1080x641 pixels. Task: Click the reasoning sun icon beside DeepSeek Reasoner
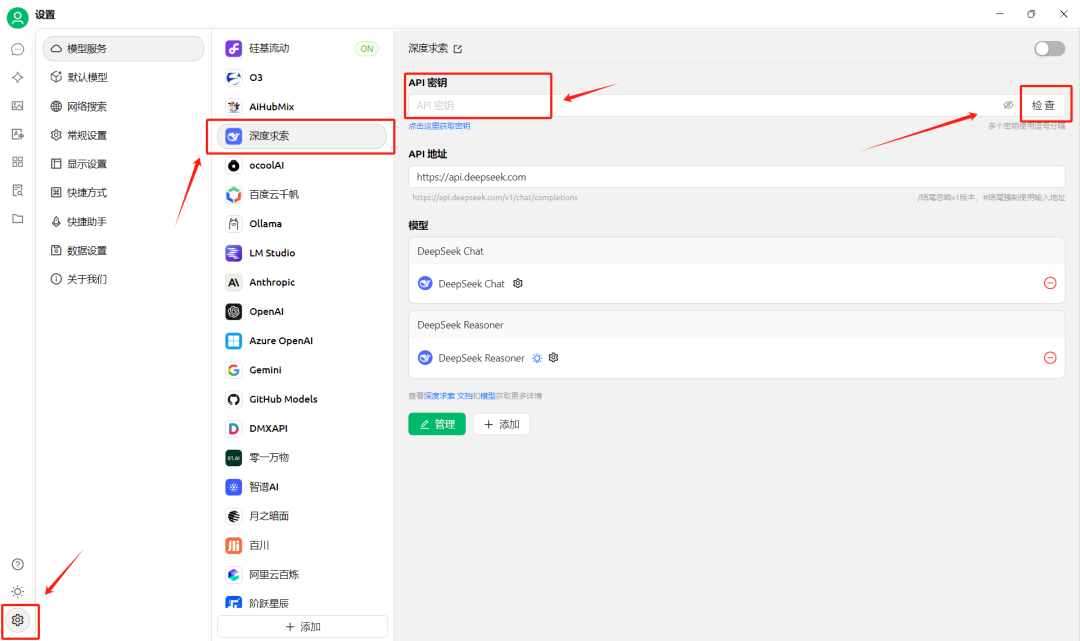point(537,358)
